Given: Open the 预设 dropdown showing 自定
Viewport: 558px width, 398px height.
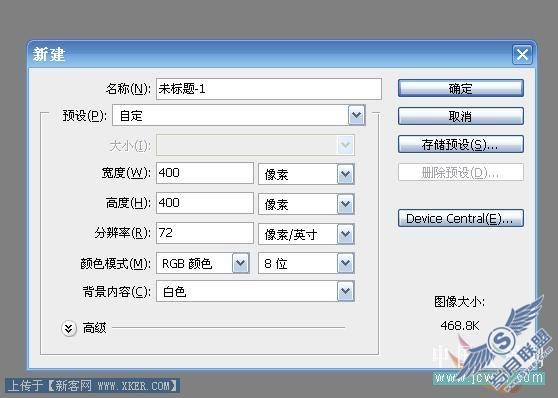Looking at the screenshot, I should (239, 115).
